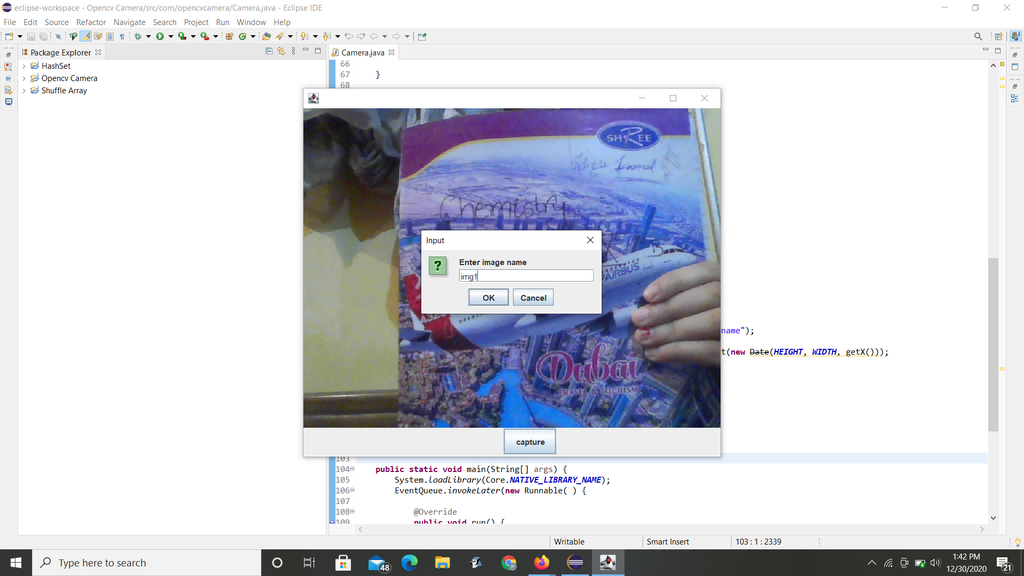Click the Open Perspective icon

(999, 37)
